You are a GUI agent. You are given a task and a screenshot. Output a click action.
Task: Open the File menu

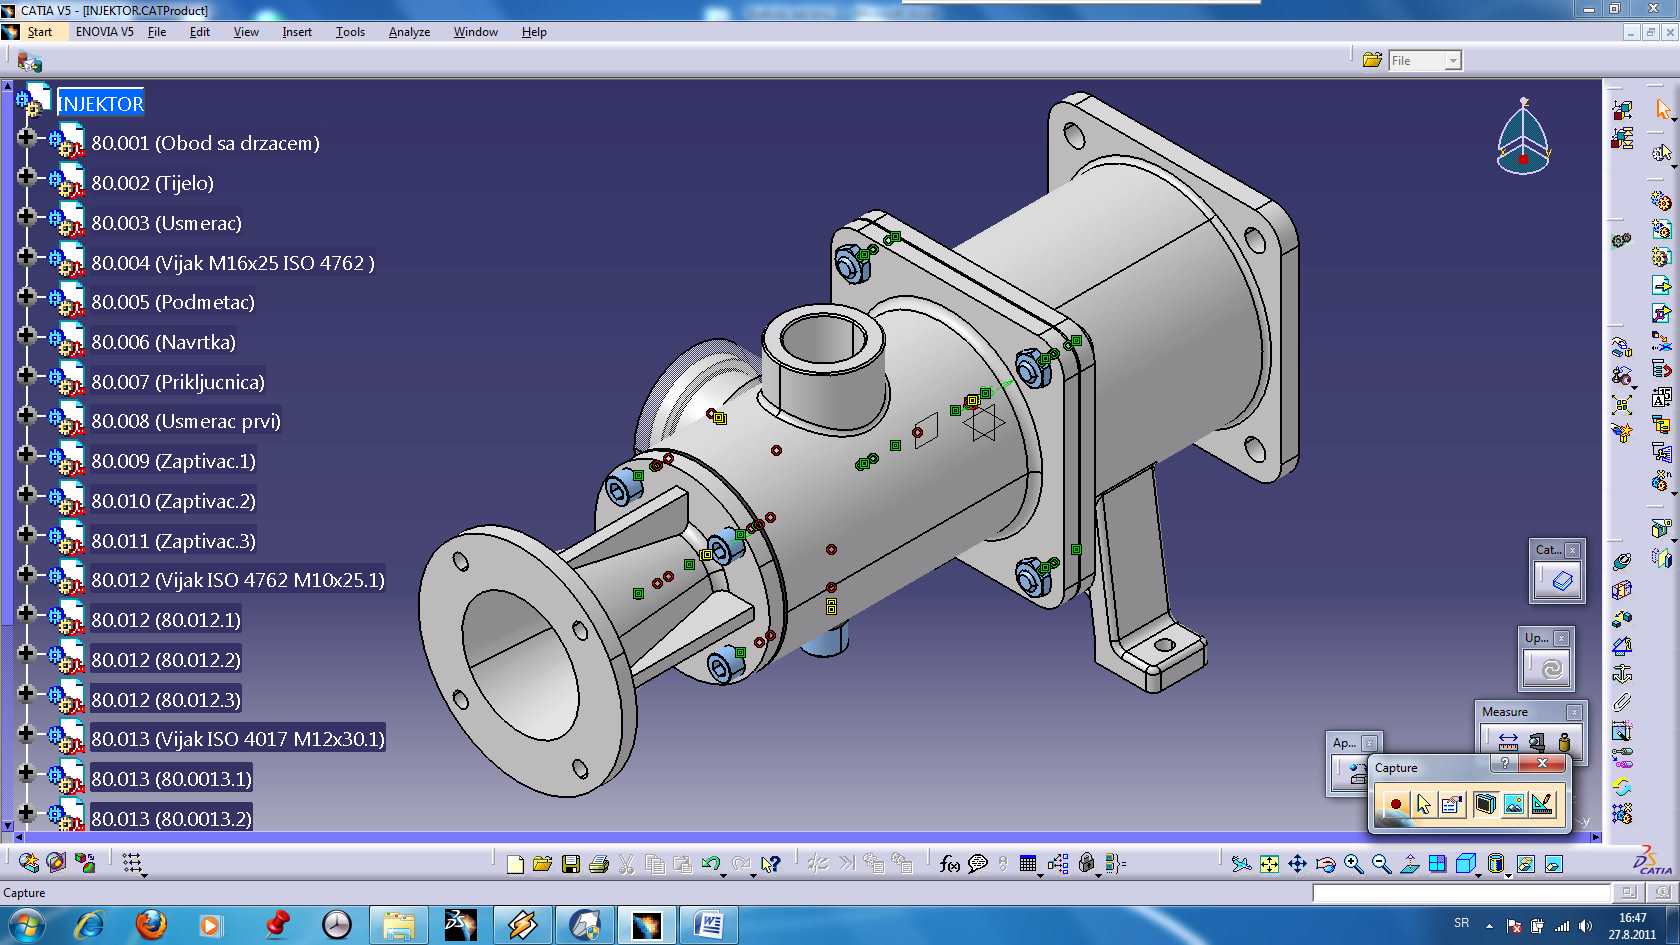tap(157, 32)
